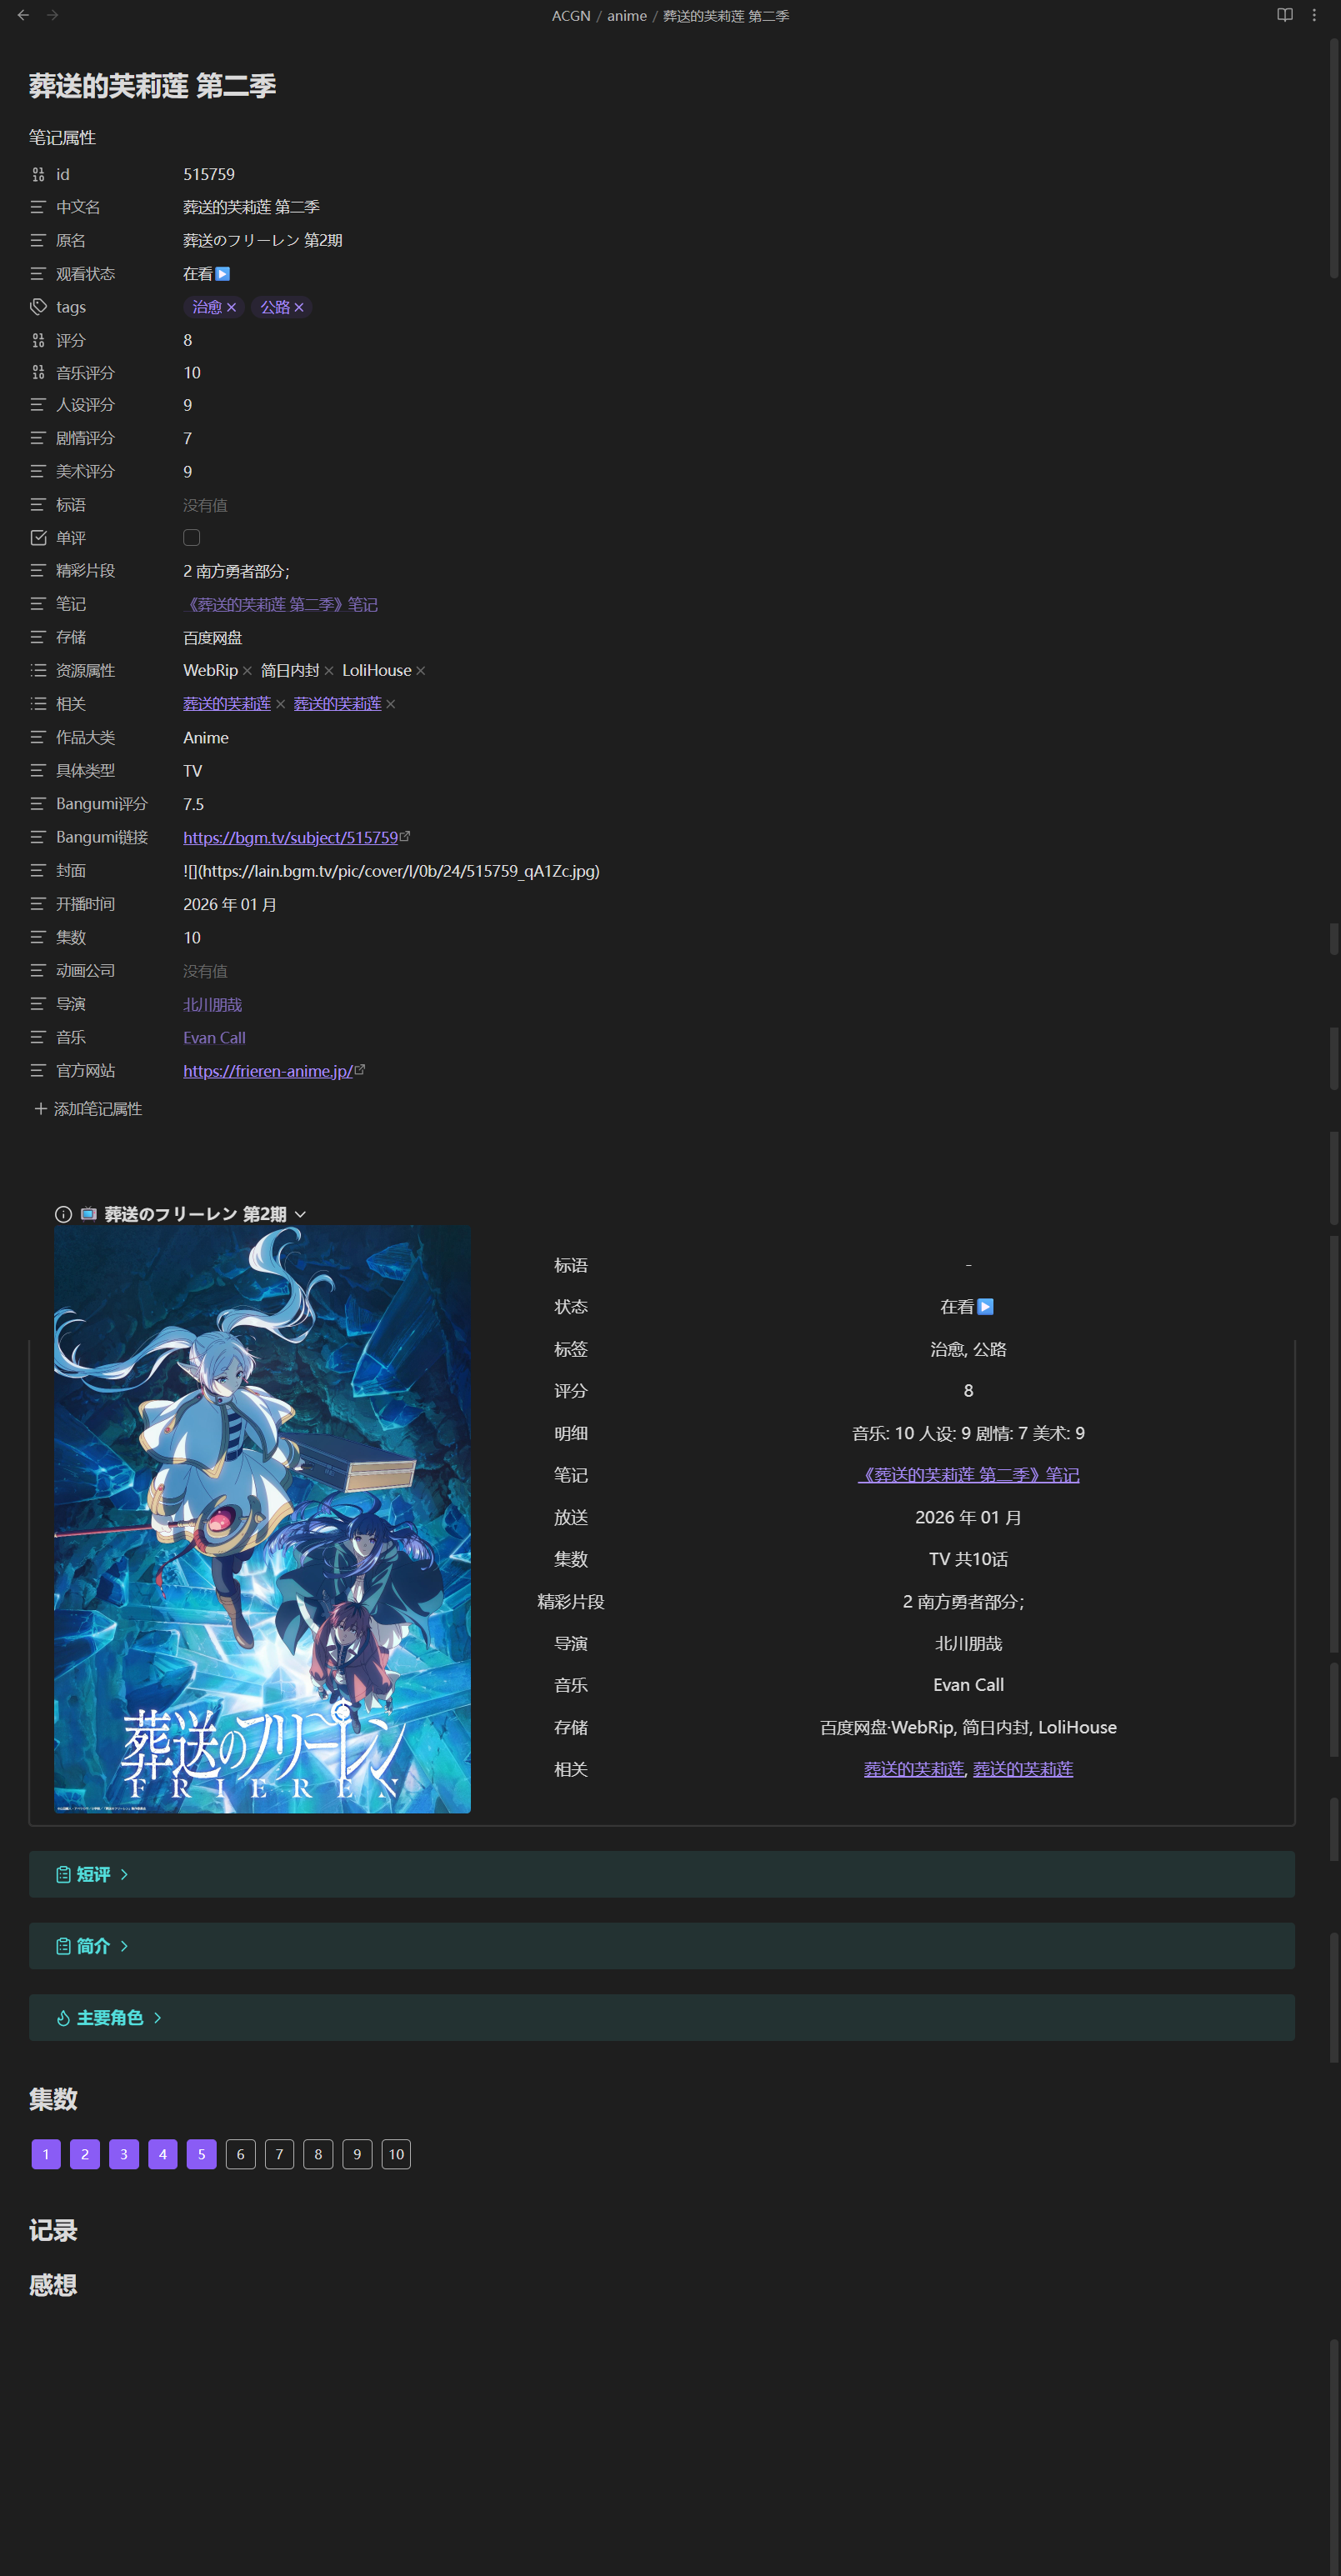Open the notes link in callout table
The image size is (1341, 2576).
pos(968,1475)
